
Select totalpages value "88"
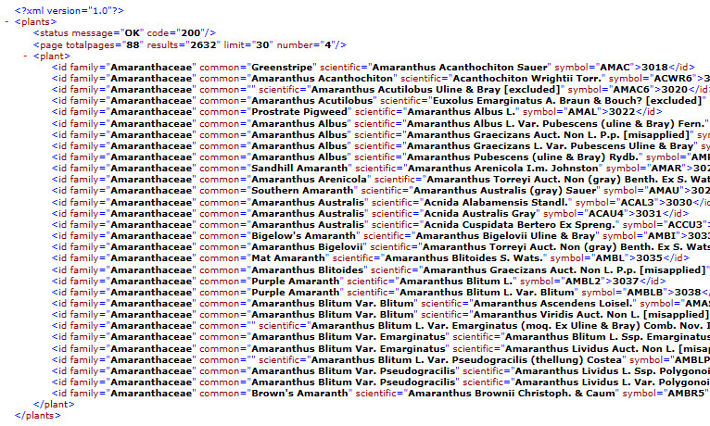coord(133,45)
